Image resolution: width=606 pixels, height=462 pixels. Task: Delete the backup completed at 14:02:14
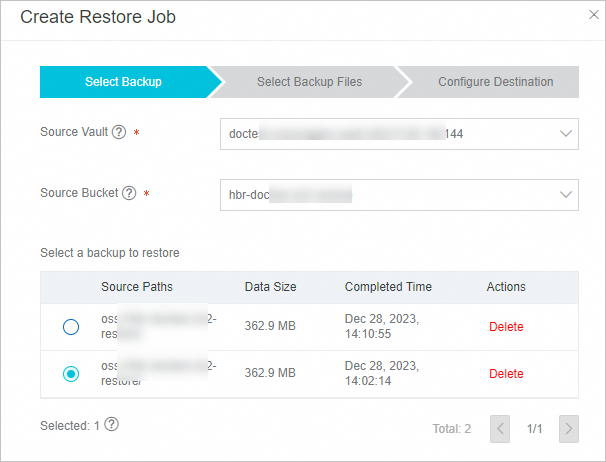pyautogui.click(x=506, y=374)
